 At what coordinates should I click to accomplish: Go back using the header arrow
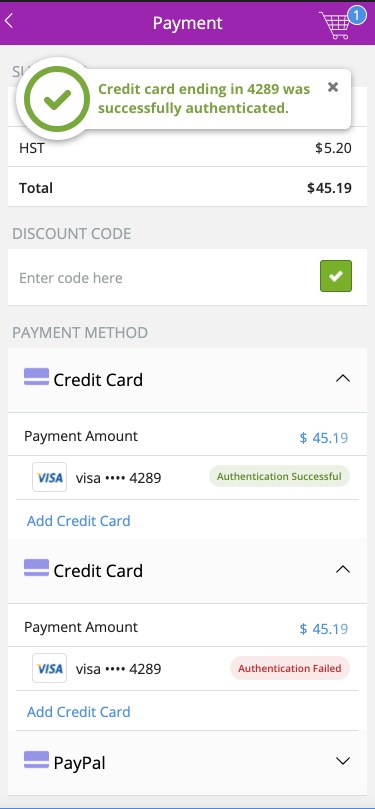pos(8,22)
